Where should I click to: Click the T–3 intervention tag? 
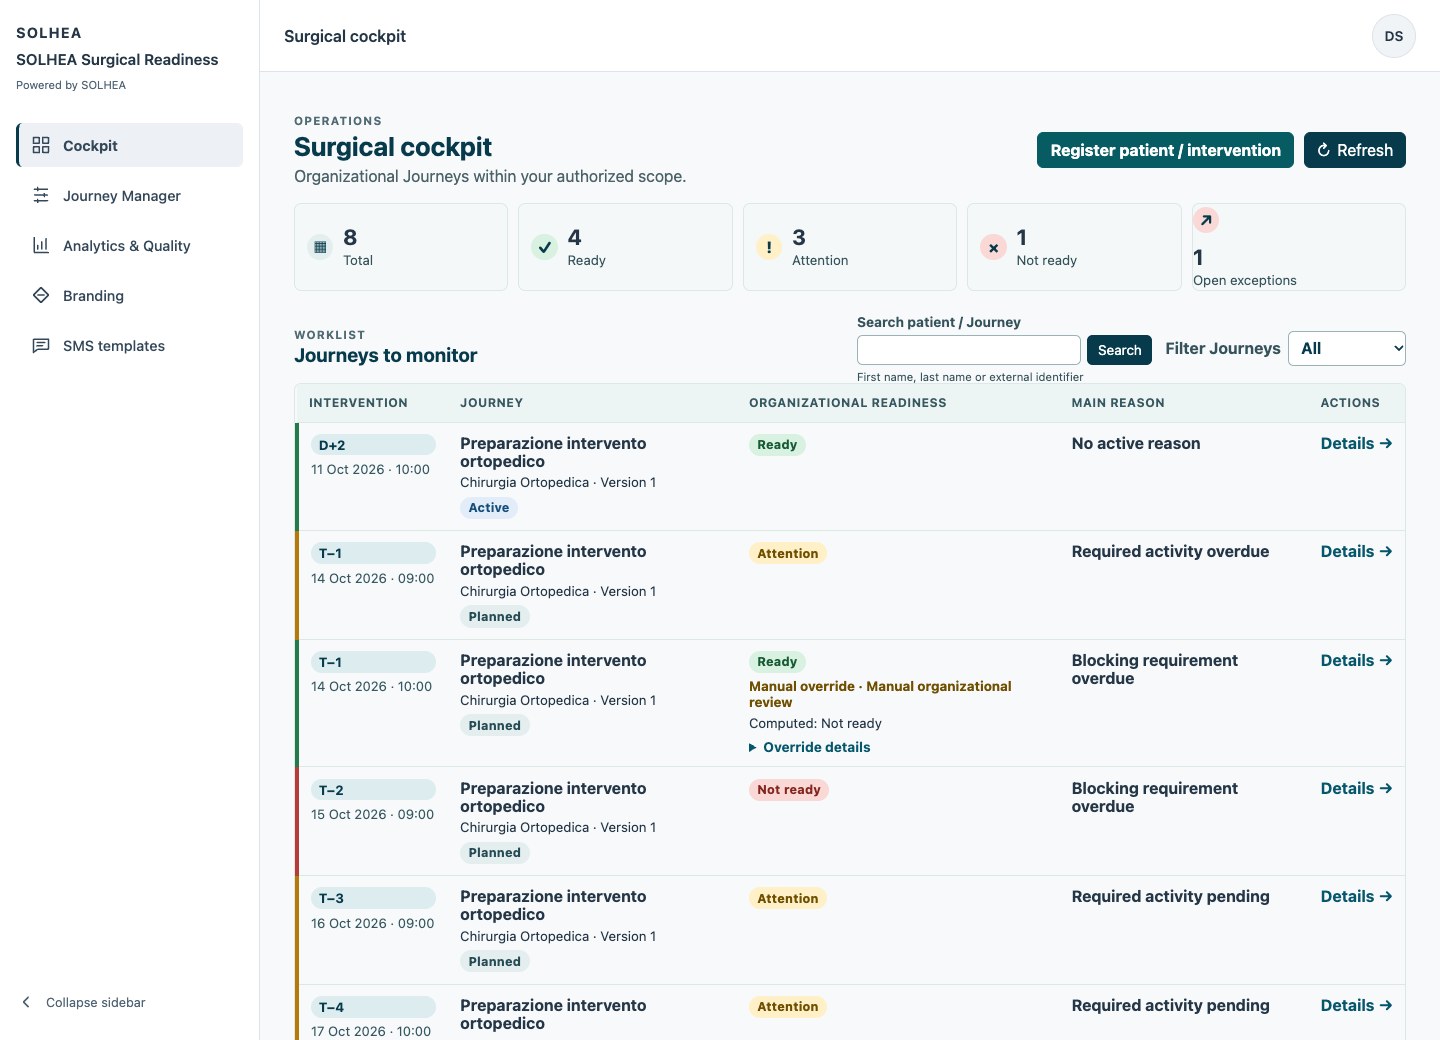(x=373, y=898)
